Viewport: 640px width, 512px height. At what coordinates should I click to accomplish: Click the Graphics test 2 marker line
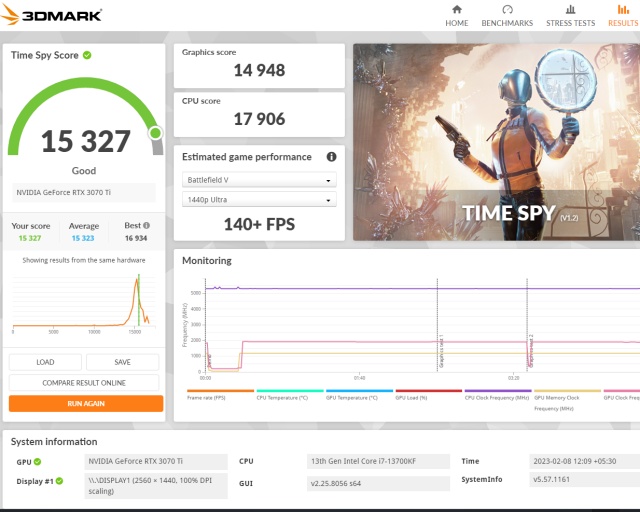click(527, 325)
